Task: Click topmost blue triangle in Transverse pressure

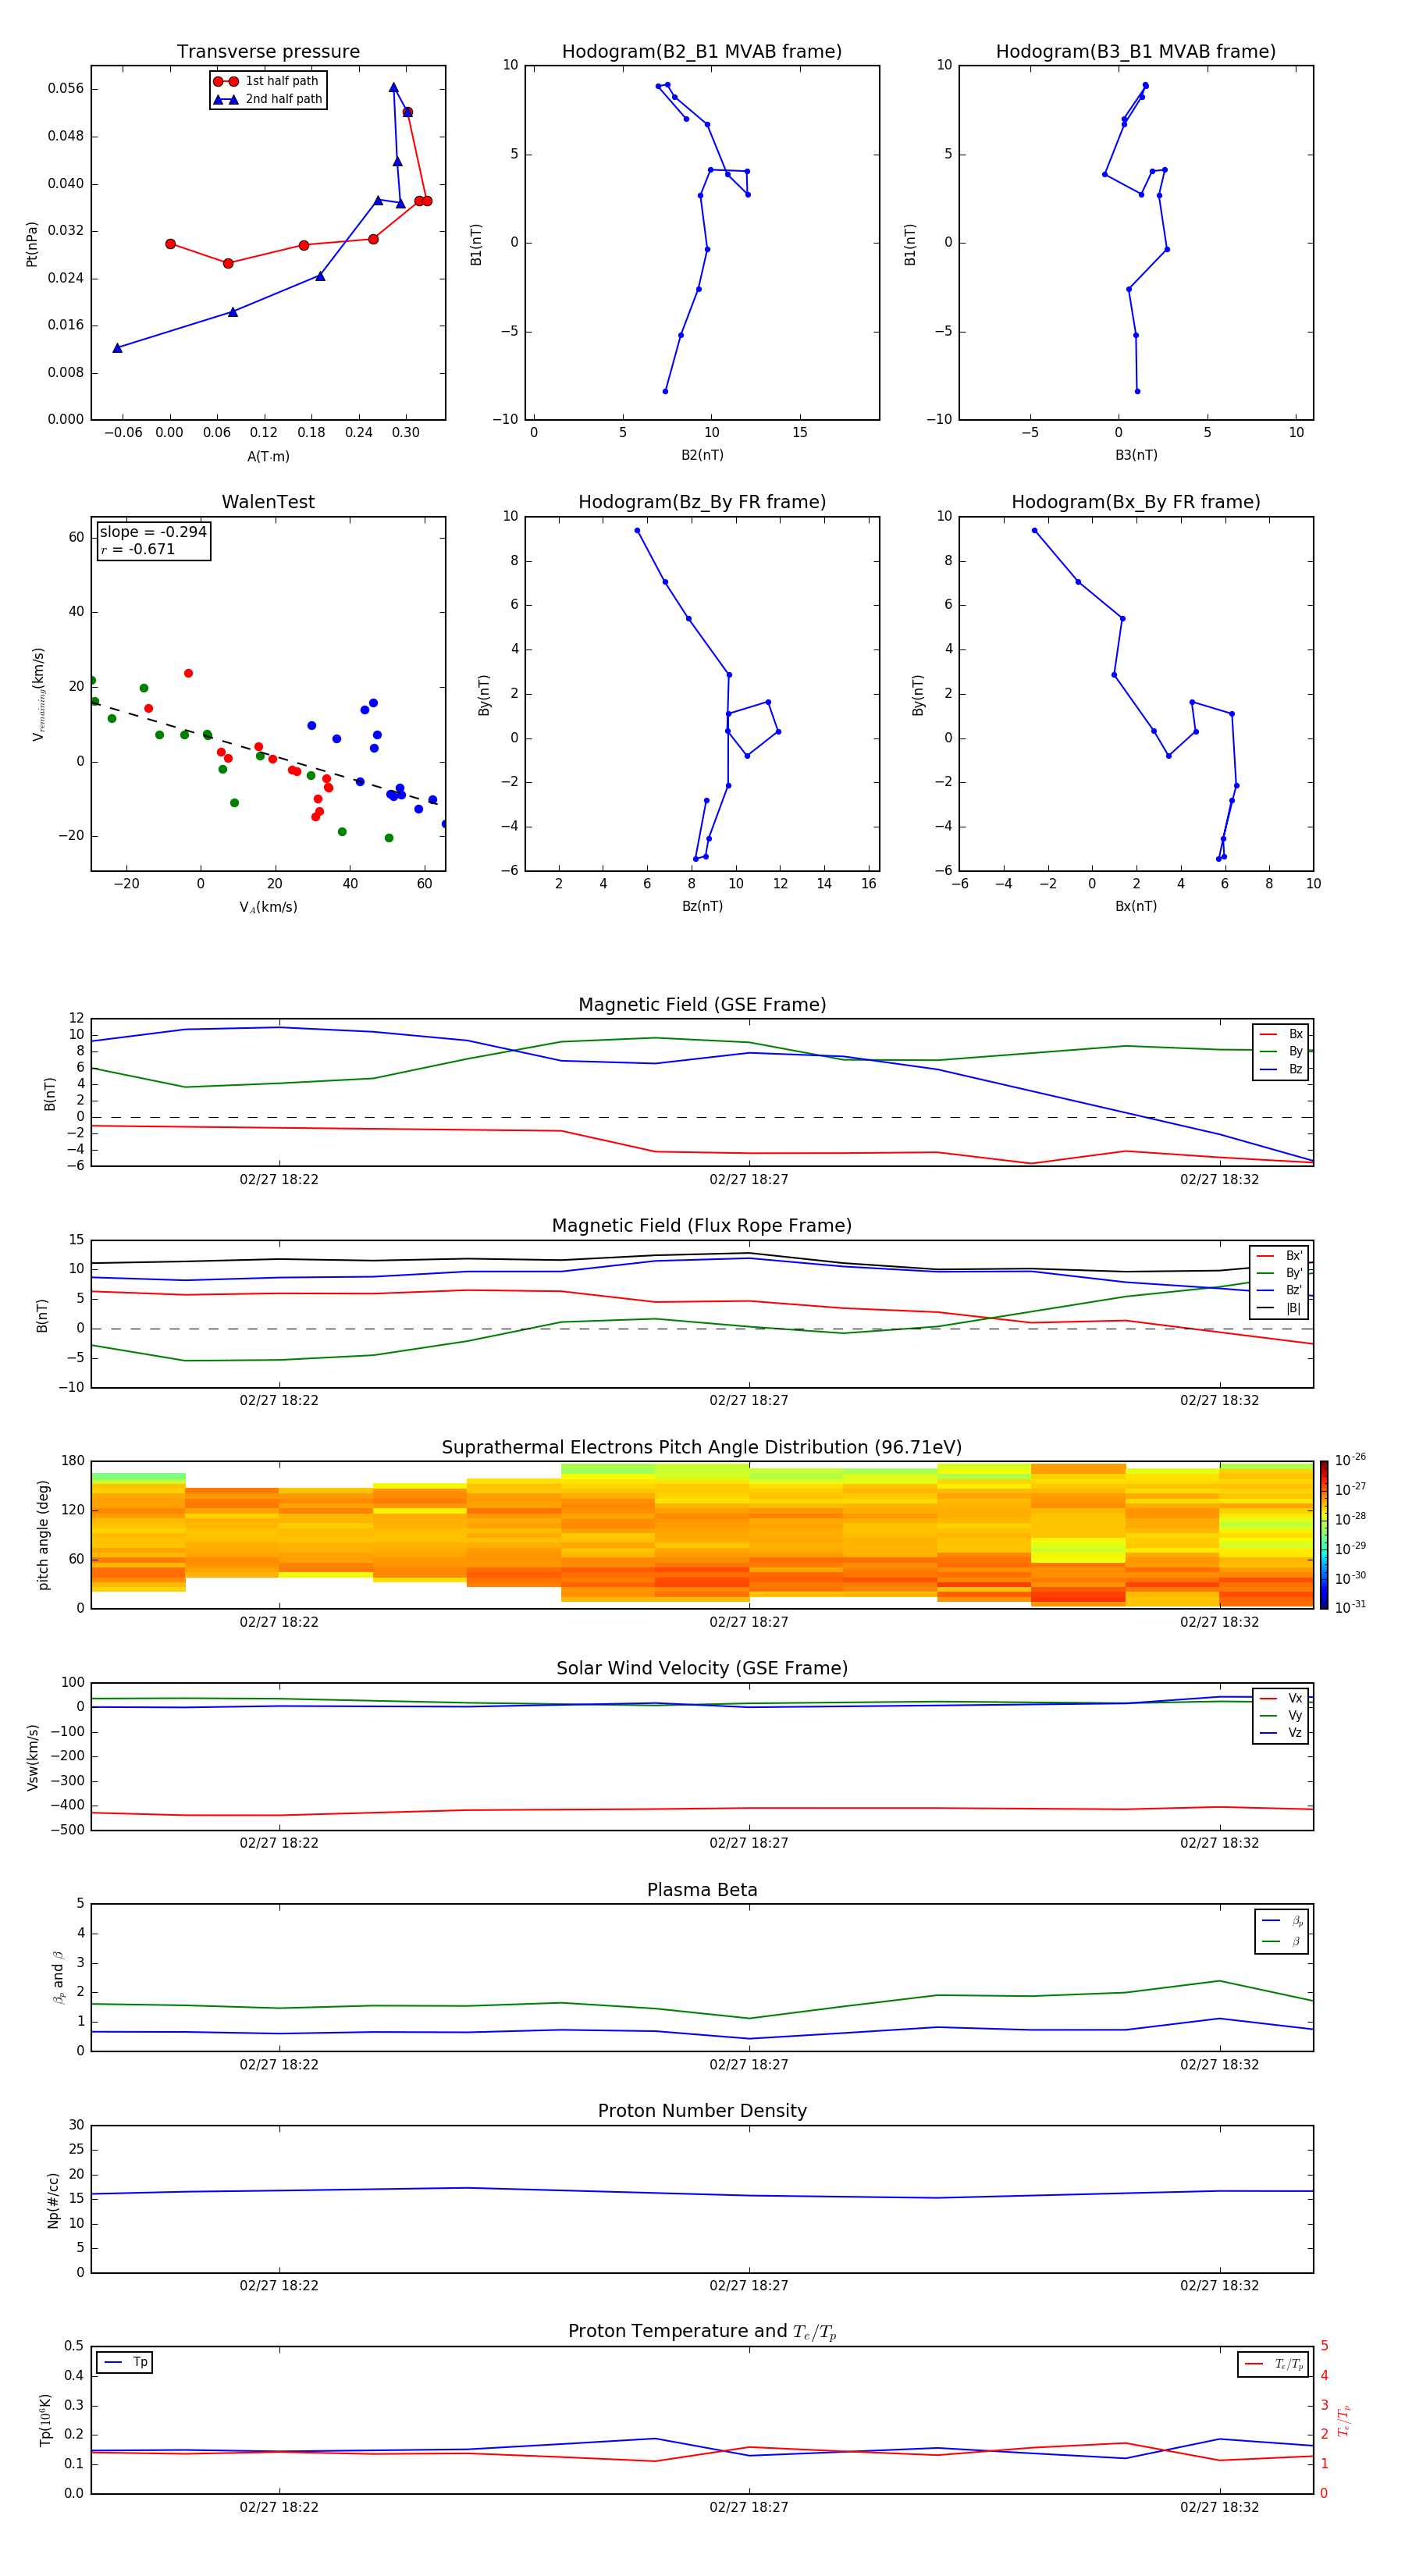Action: coord(394,88)
